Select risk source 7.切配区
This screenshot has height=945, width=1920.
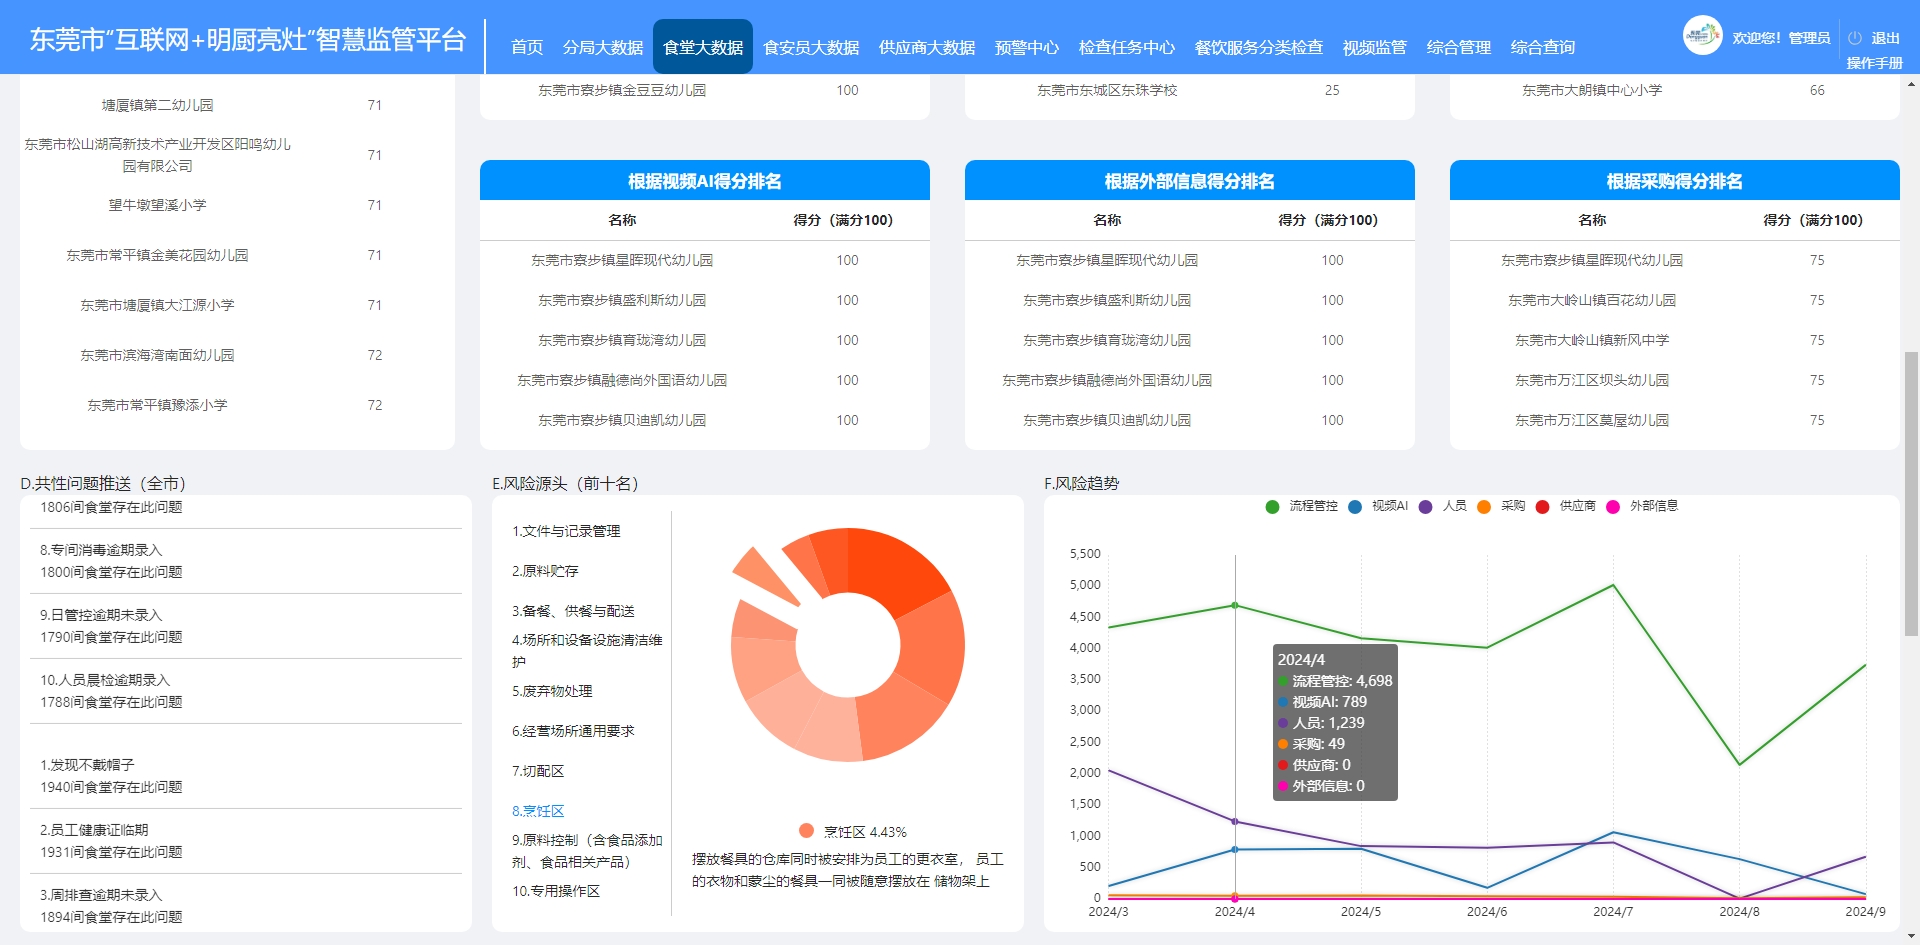538,771
